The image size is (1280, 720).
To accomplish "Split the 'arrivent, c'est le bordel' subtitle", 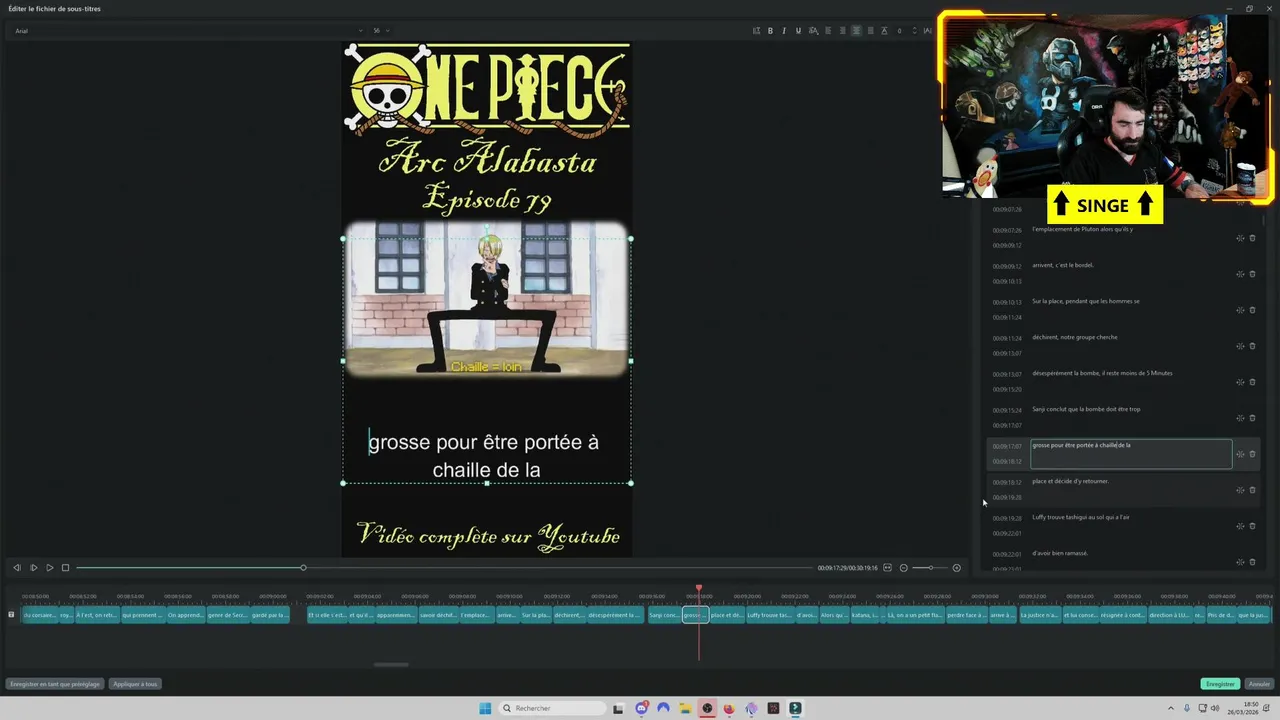I will 1240,274.
